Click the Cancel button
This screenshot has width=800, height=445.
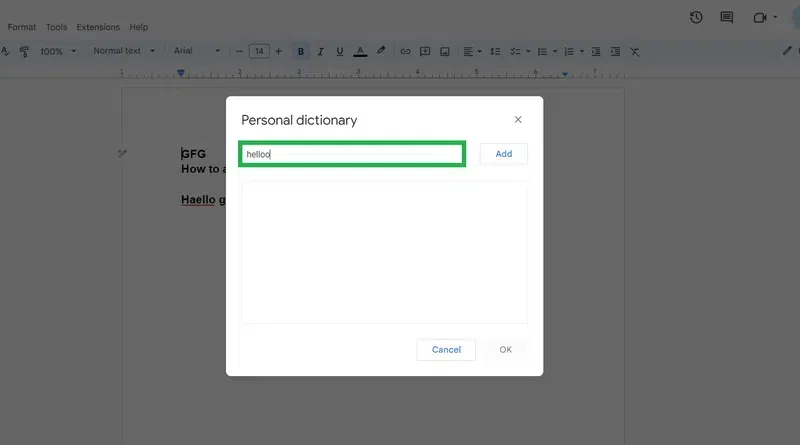(446, 350)
